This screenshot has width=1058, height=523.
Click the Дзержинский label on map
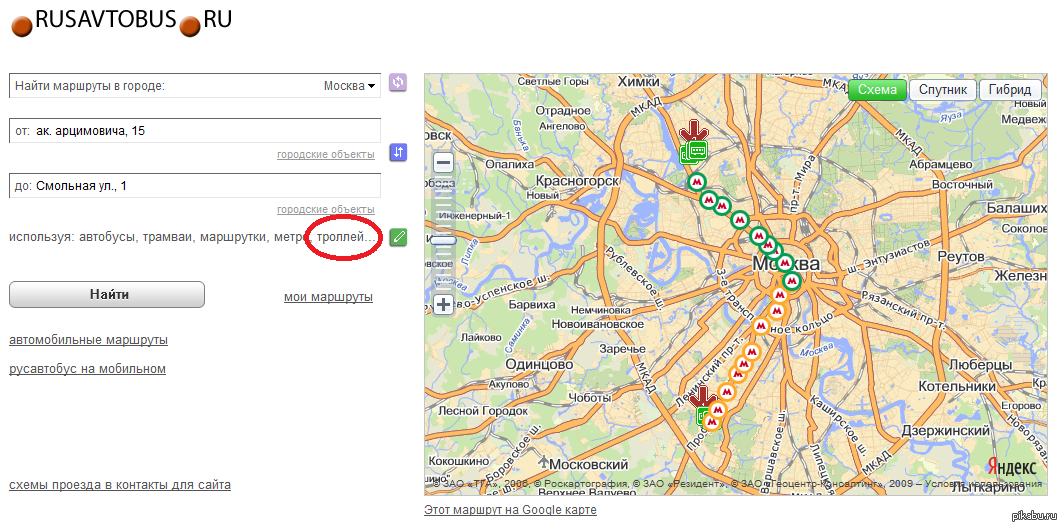945,431
